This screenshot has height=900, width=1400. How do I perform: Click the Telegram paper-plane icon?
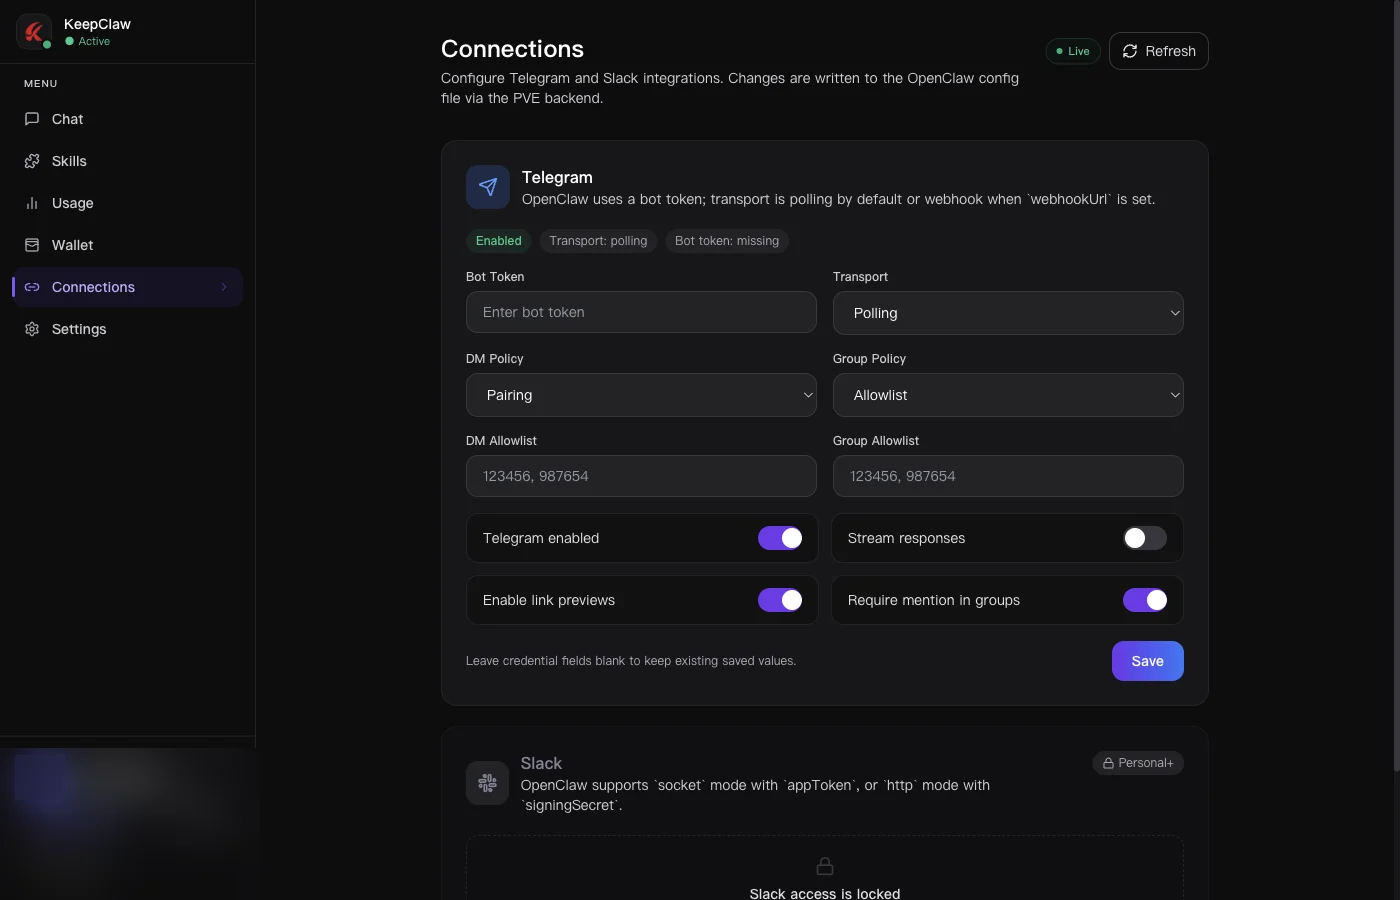tap(488, 187)
